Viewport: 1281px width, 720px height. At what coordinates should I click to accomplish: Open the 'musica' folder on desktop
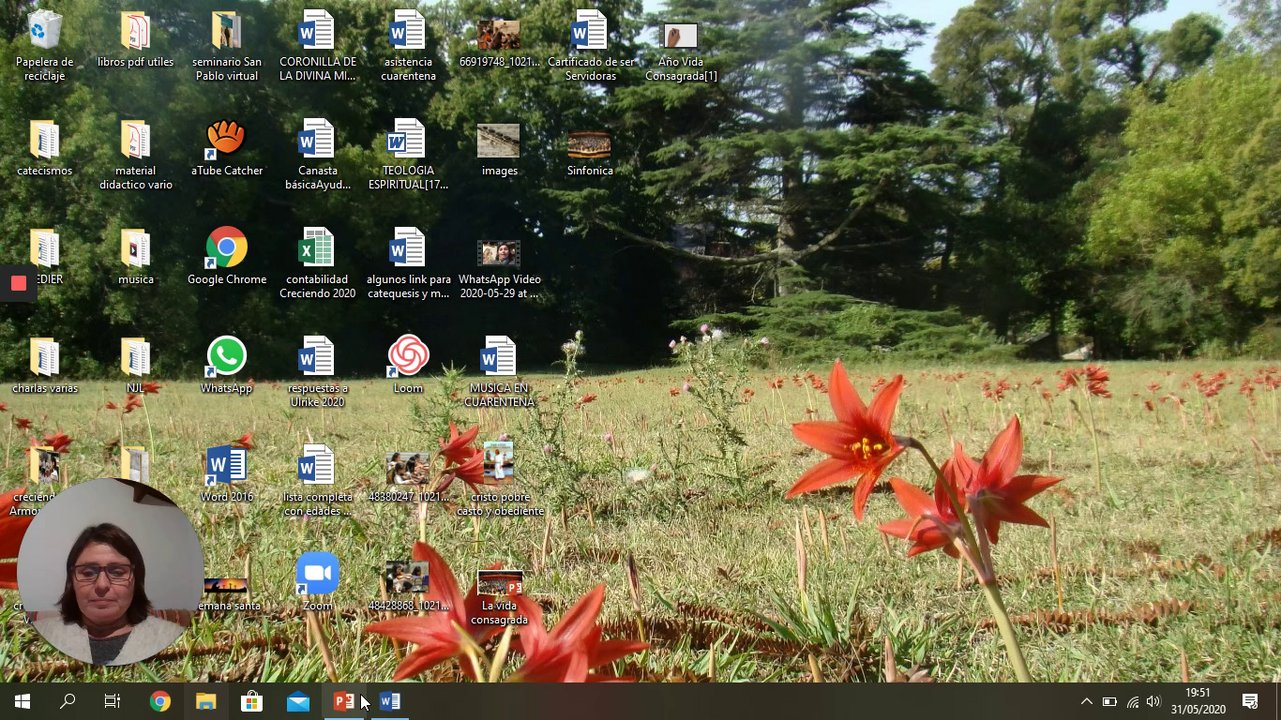[136, 257]
